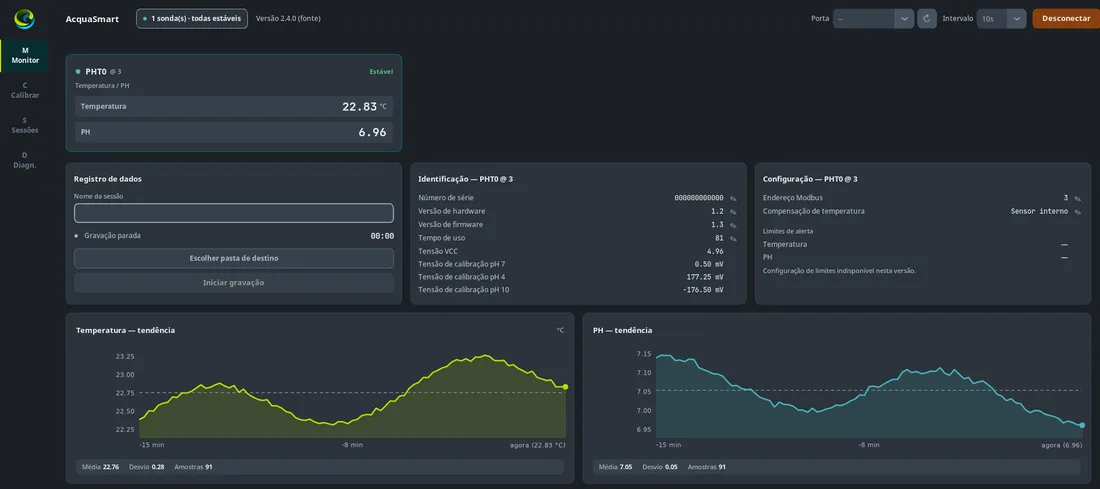Click the Identificação — PHT0 @ 3 heading
Viewport: 1100px width, 489px height.
coord(465,179)
